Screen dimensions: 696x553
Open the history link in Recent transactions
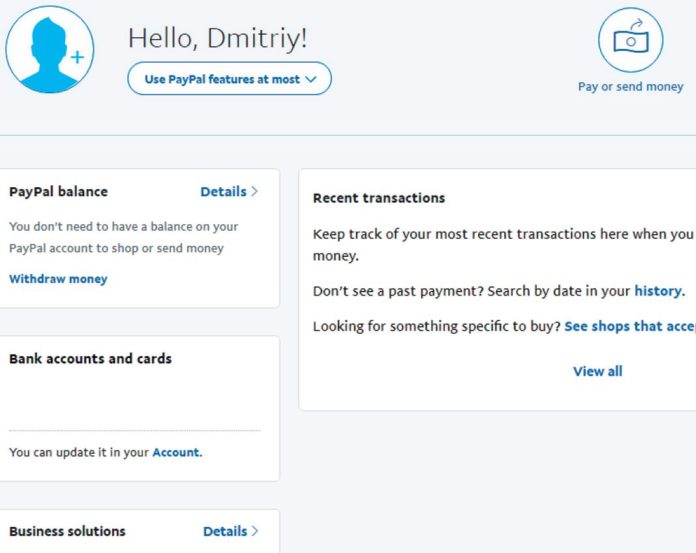[658, 291]
